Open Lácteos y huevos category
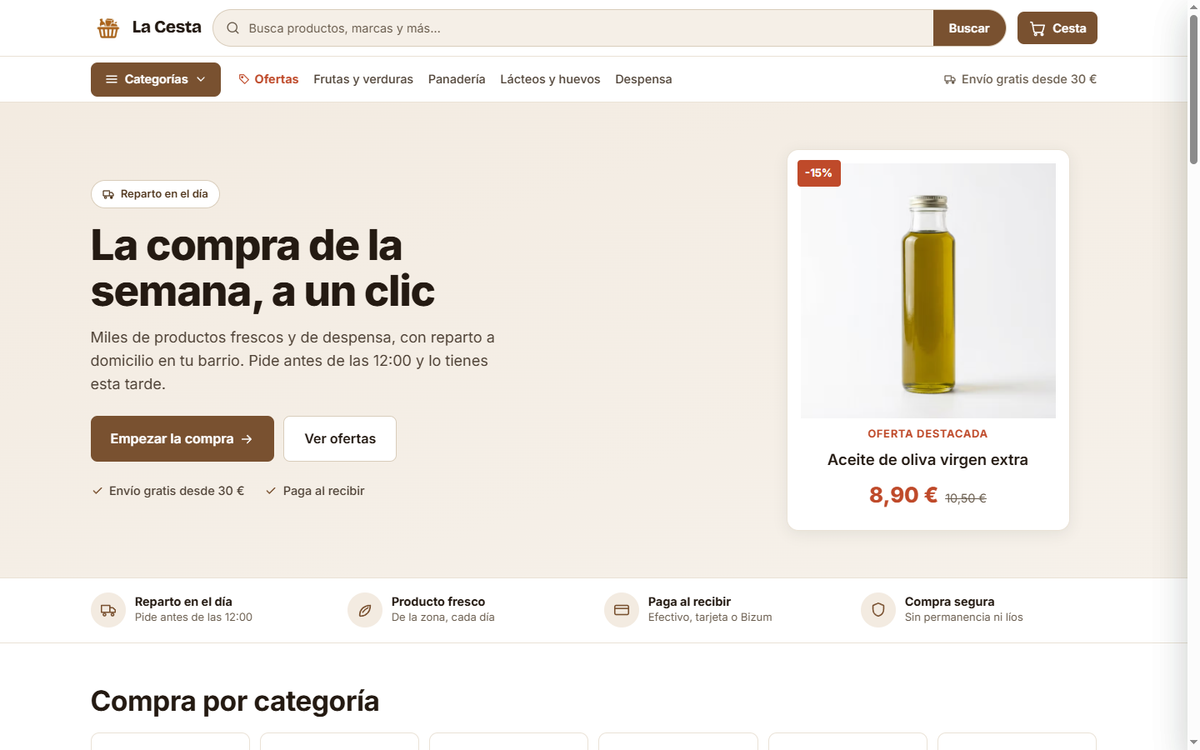The image size is (1200, 750). click(x=550, y=79)
